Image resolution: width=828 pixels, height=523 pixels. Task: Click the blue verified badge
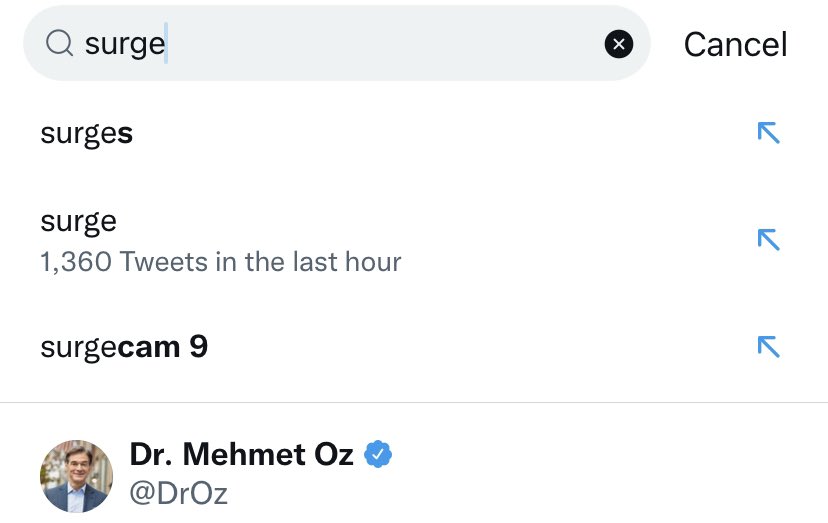pos(377,455)
